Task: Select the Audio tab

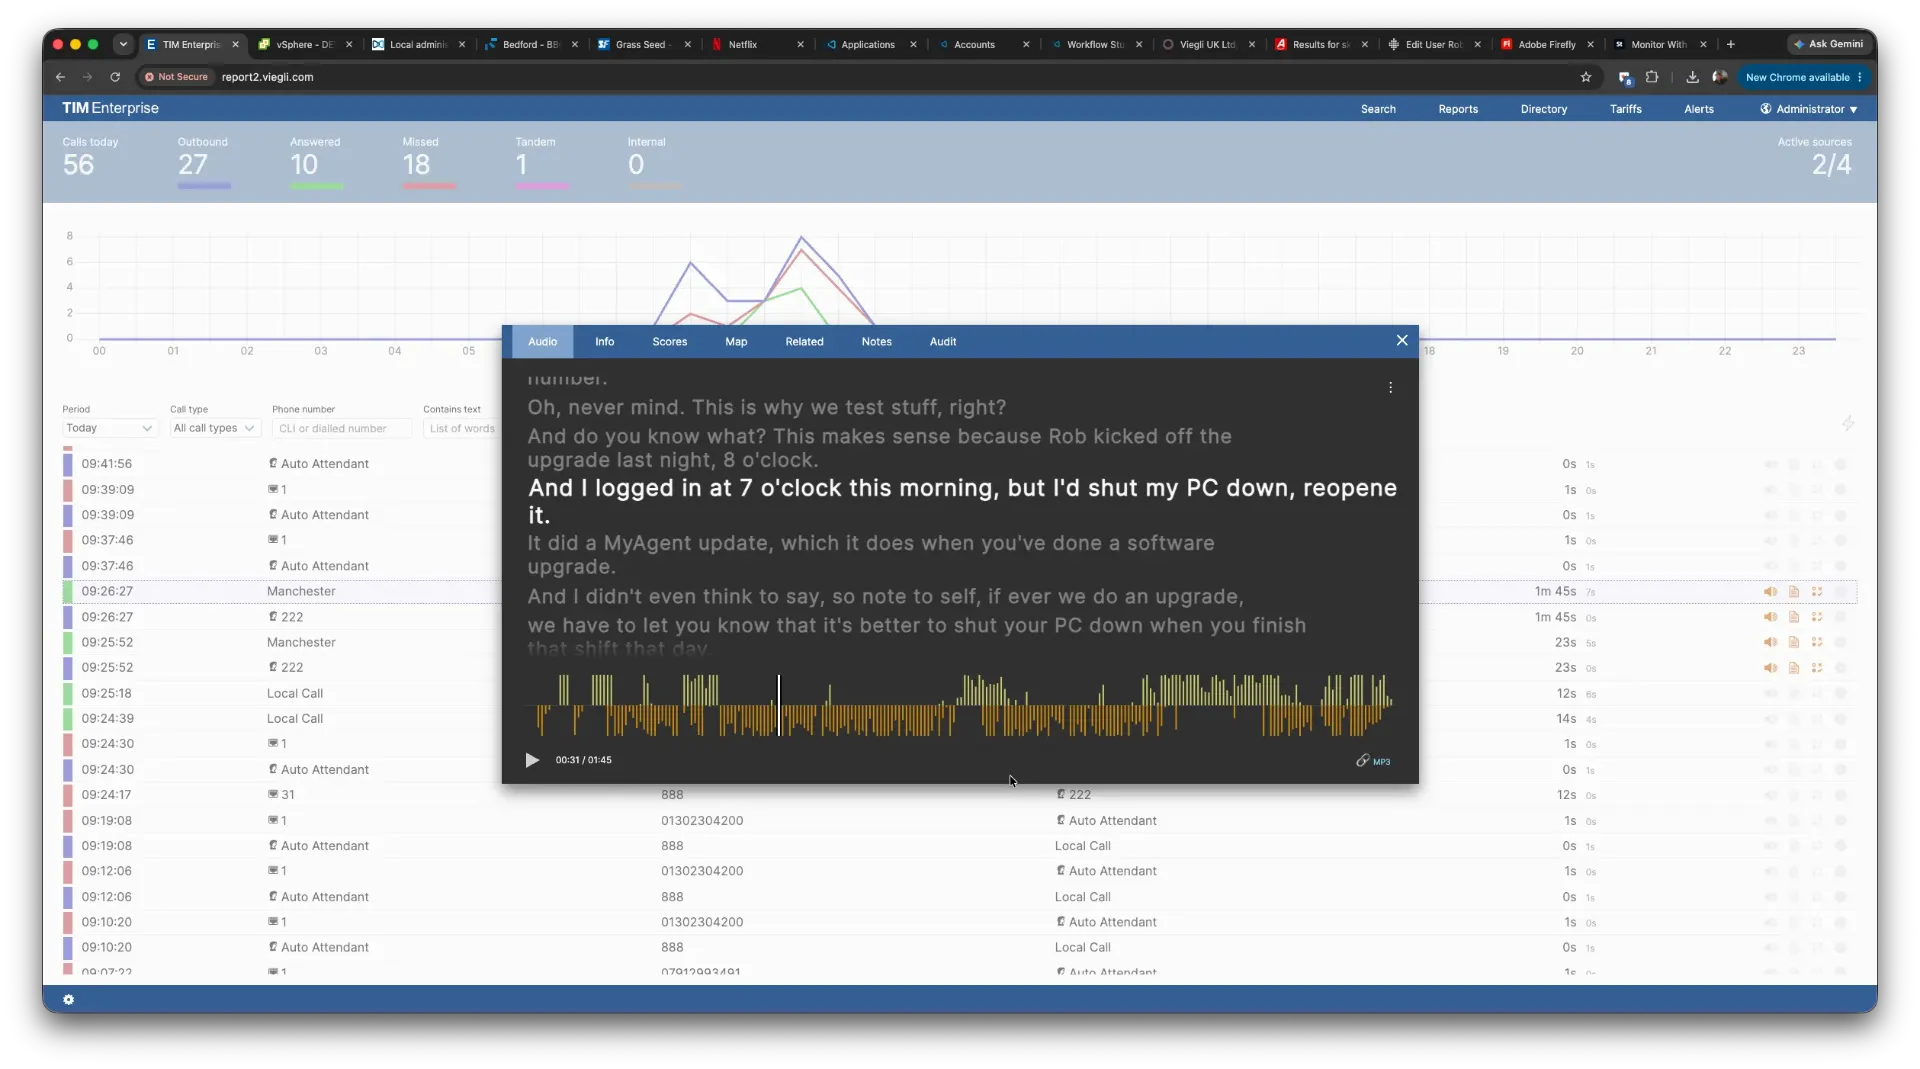Action: point(543,342)
